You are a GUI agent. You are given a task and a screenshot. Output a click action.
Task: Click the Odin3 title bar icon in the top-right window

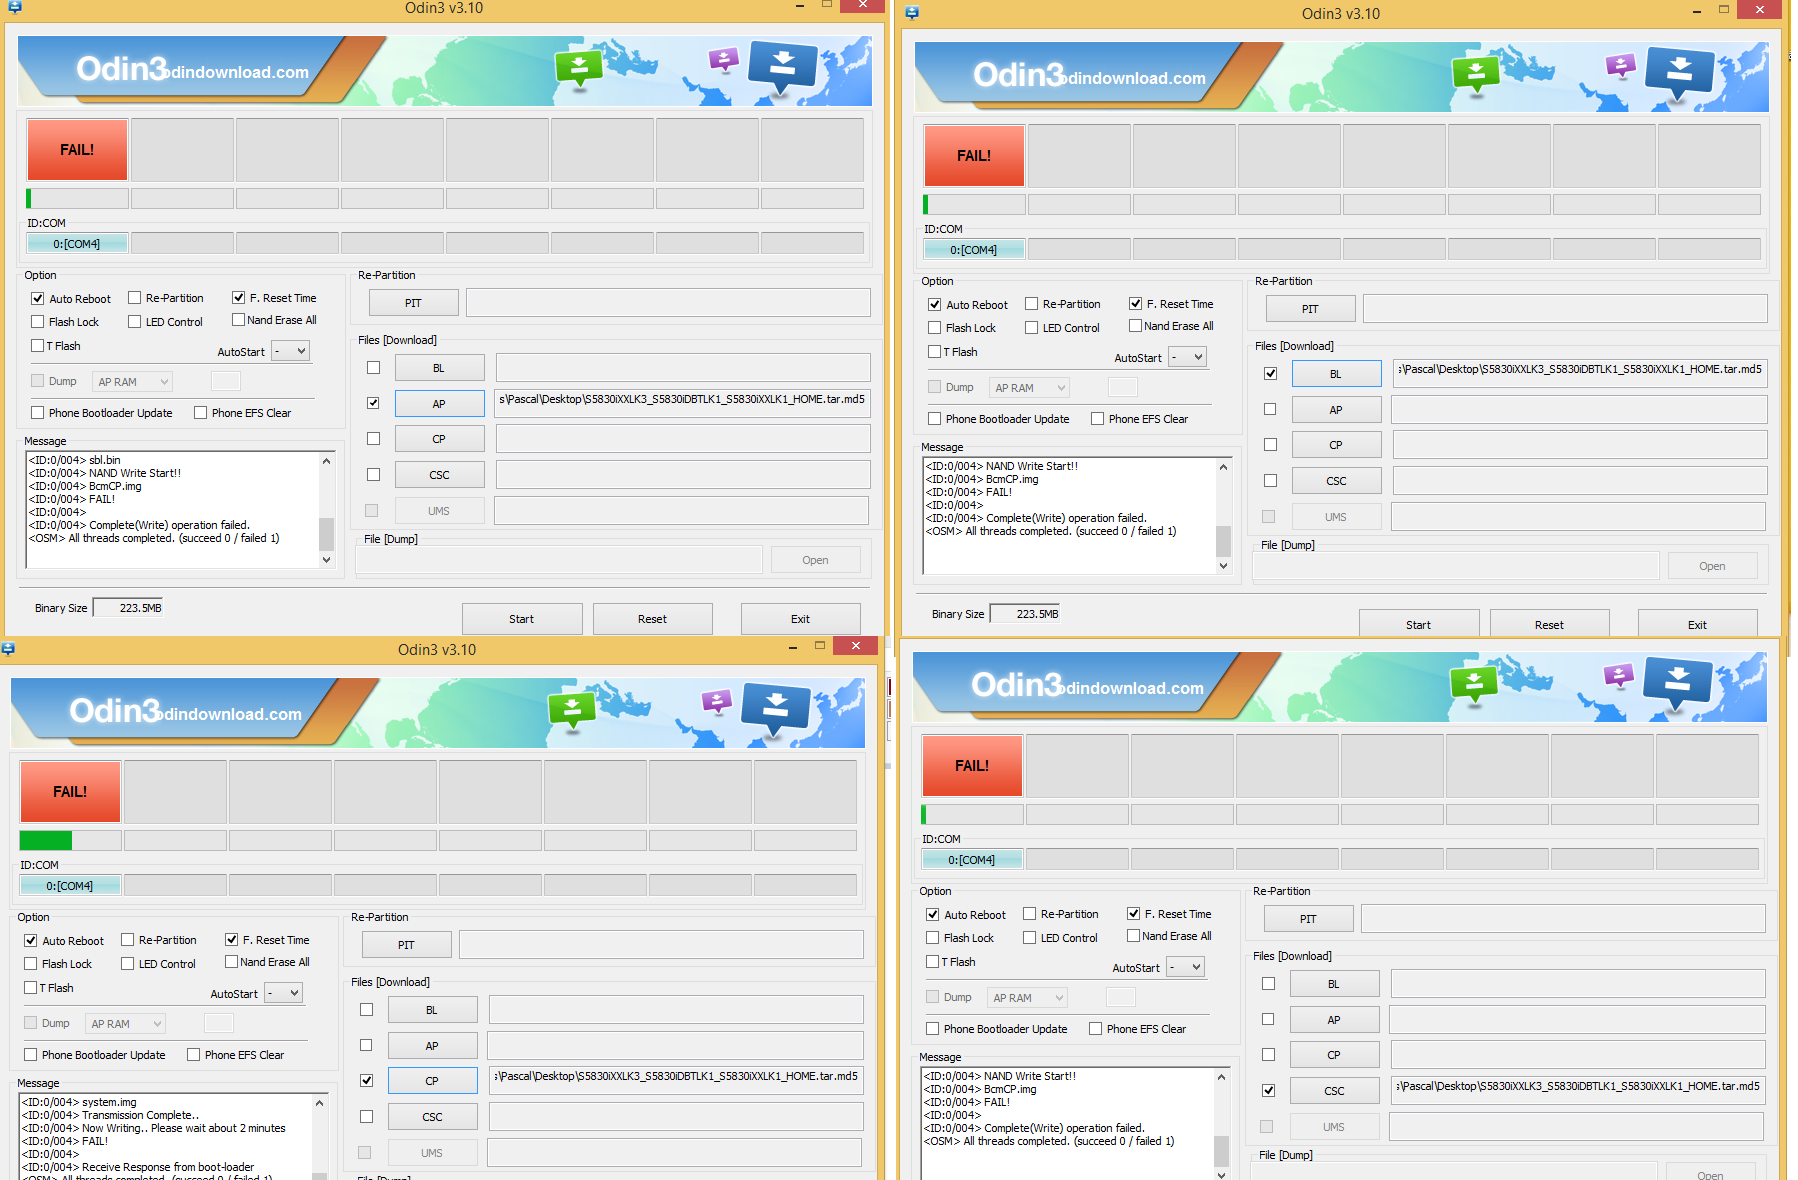point(911,13)
